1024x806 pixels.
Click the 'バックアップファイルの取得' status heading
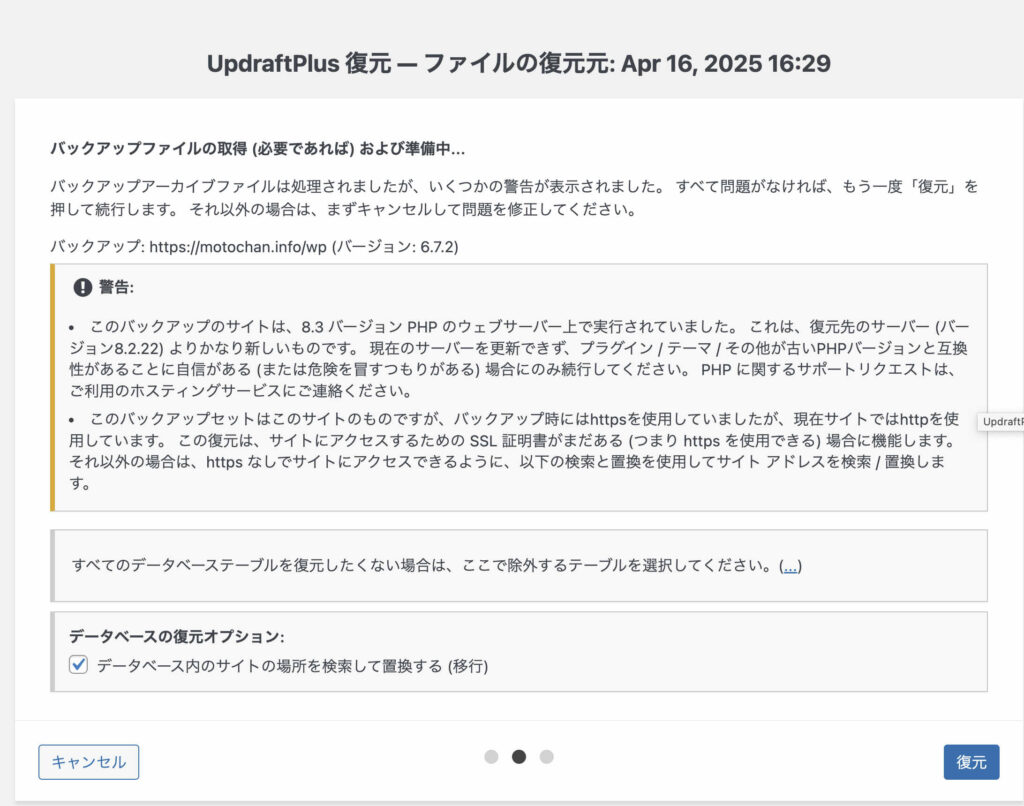pos(258,148)
